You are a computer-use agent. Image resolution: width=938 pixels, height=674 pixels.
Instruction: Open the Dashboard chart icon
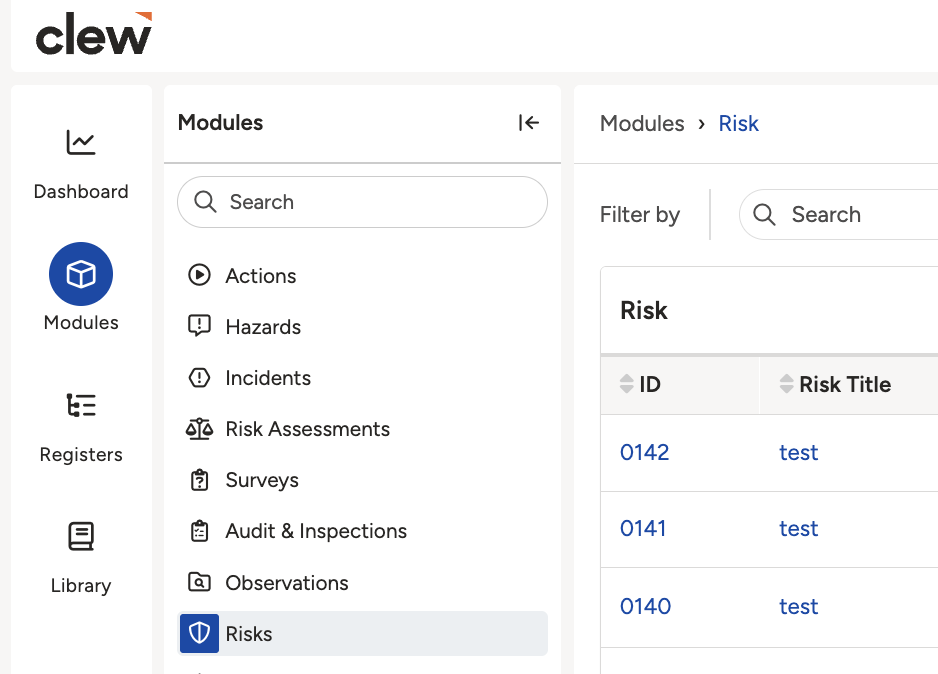click(81, 142)
